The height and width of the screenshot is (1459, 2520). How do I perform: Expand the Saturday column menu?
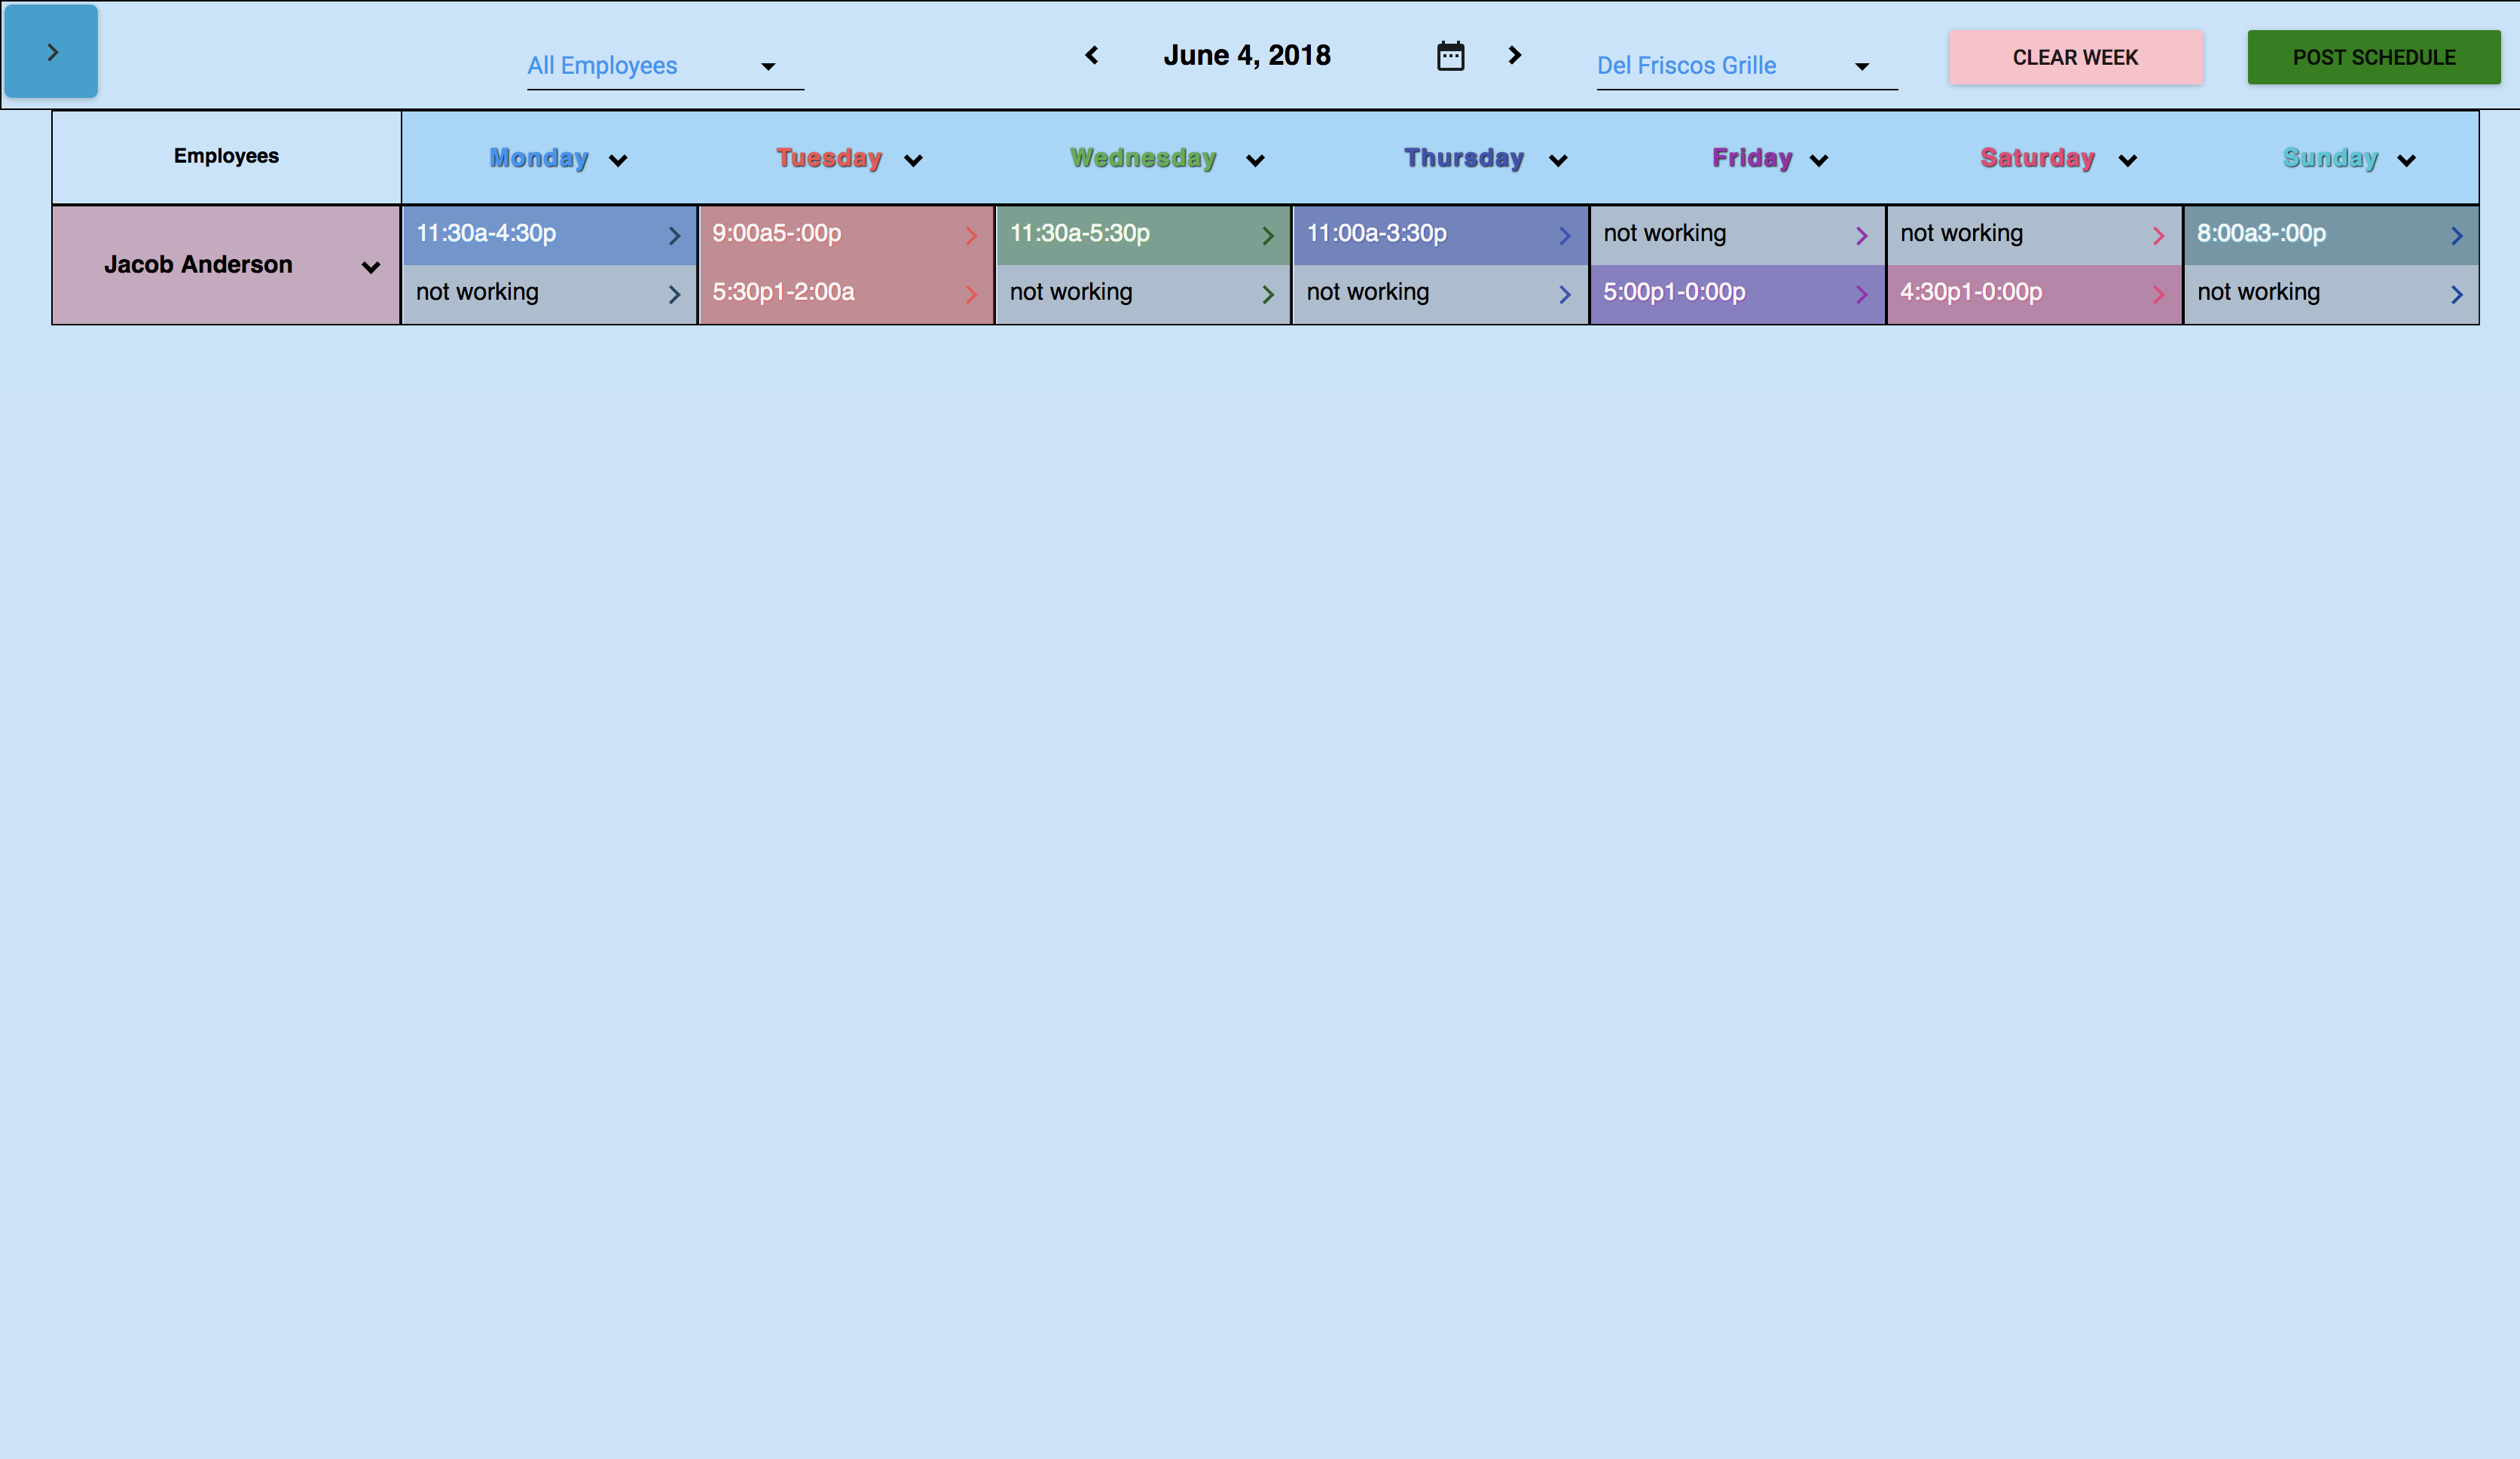point(2127,161)
